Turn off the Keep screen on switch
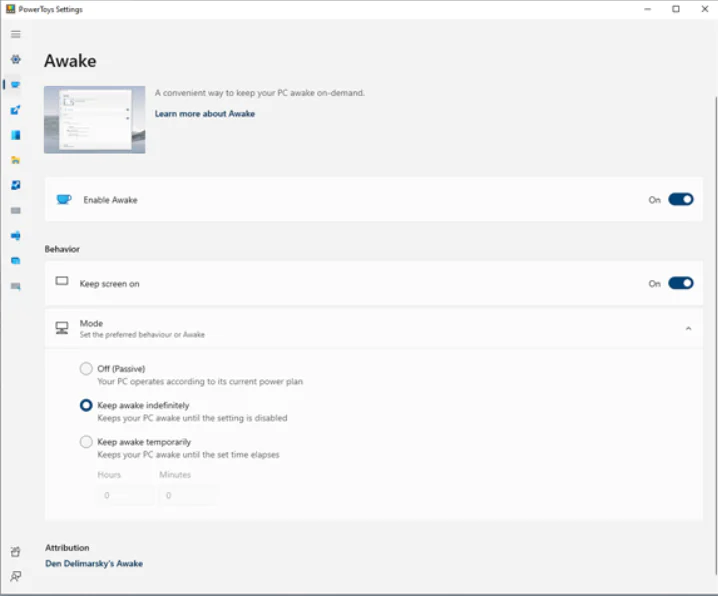The height and width of the screenshot is (596, 718). [x=680, y=283]
